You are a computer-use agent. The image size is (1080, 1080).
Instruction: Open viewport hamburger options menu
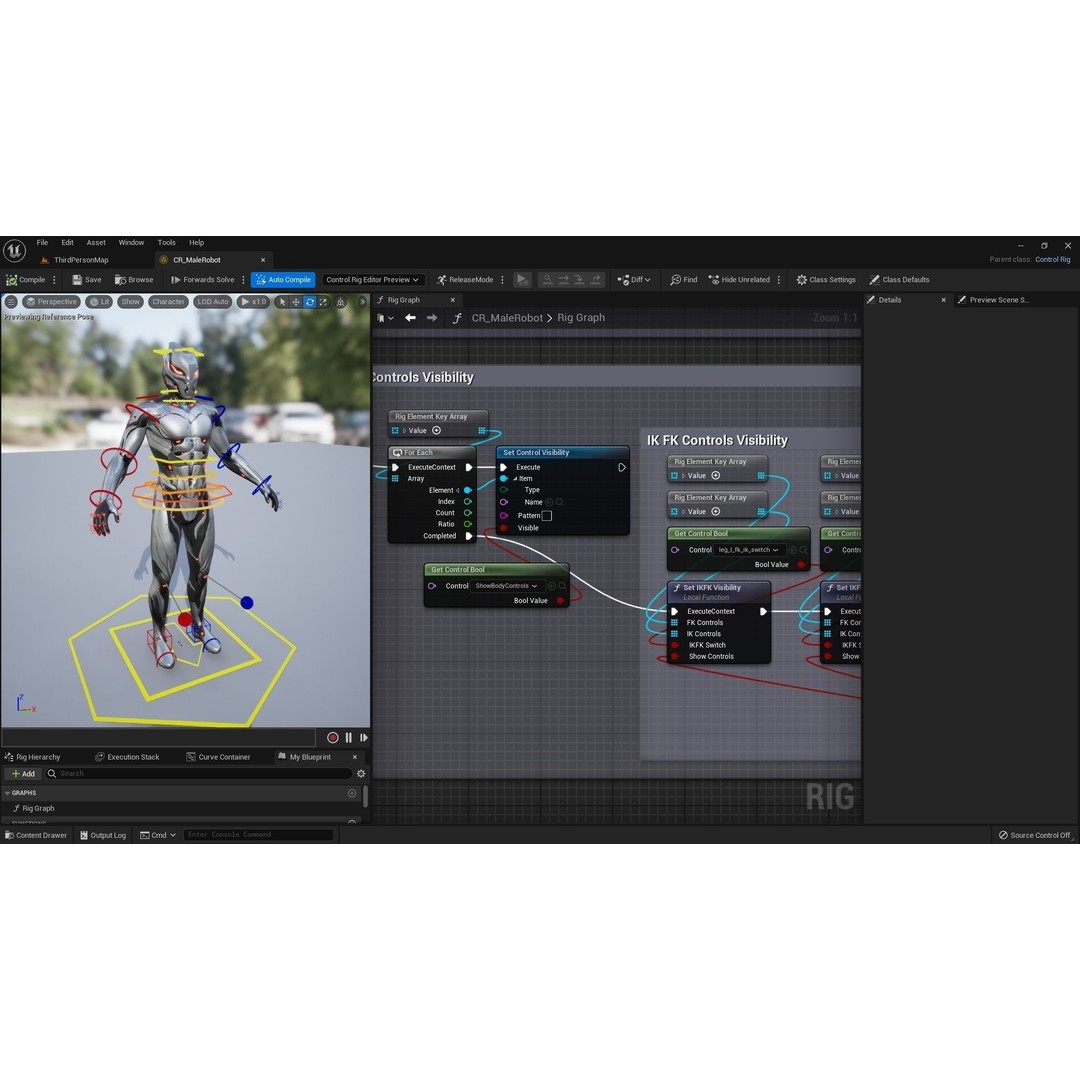[11, 302]
